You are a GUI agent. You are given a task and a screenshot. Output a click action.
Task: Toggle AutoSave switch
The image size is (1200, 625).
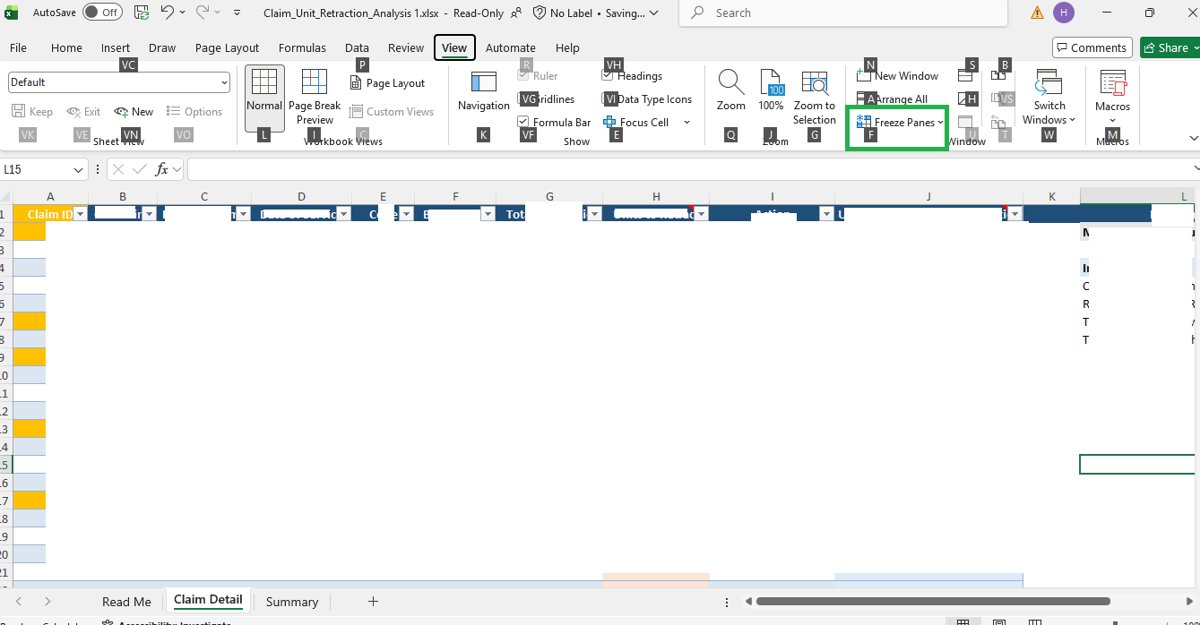(102, 13)
